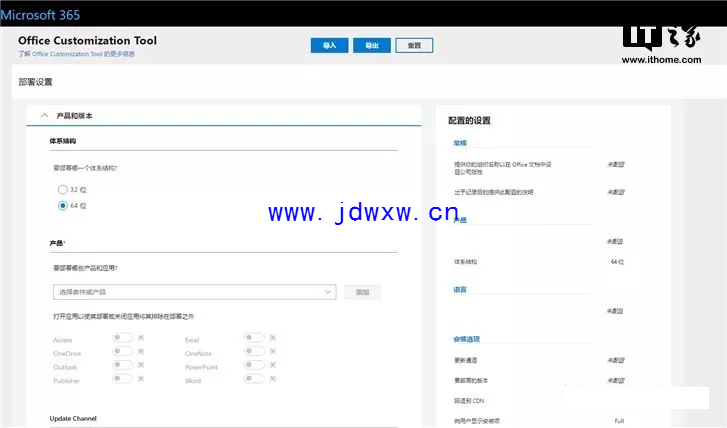The width and height of the screenshot is (727, 428).
Task: Click the 导入 (Import) button
Action: [329, 45]
